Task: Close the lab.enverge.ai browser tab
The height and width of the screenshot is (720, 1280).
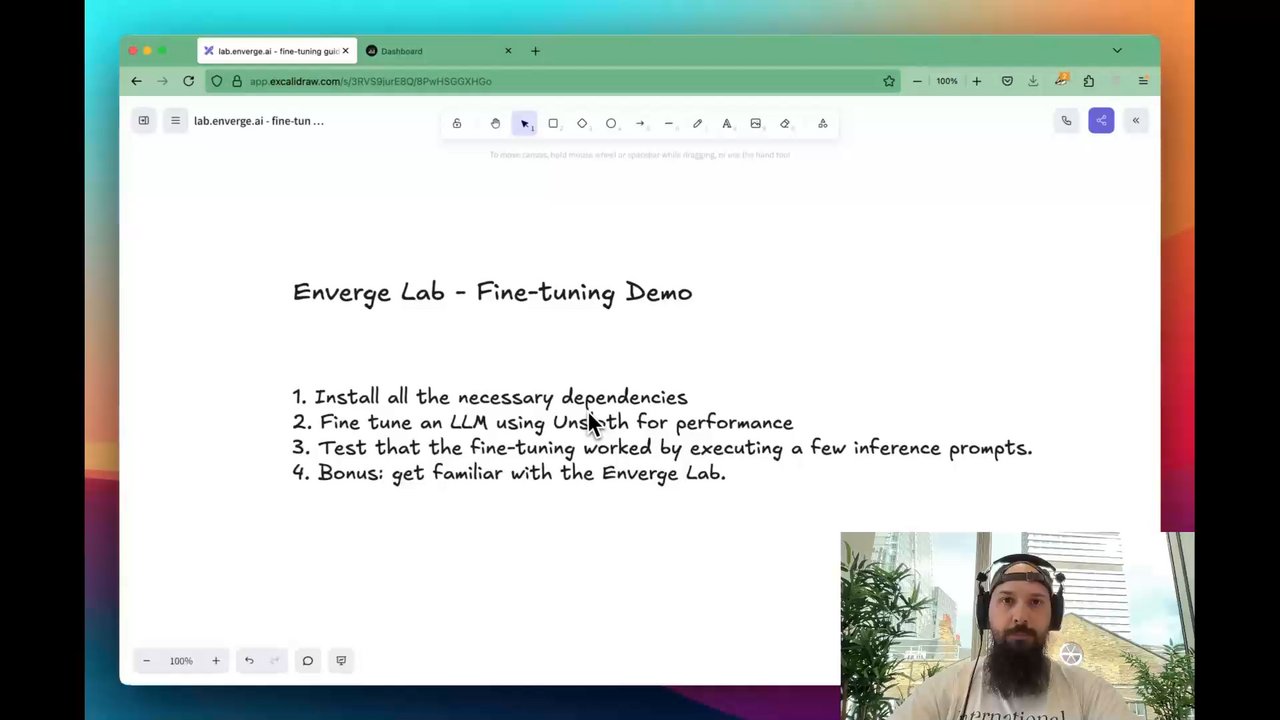Action: tap(346, 51)
